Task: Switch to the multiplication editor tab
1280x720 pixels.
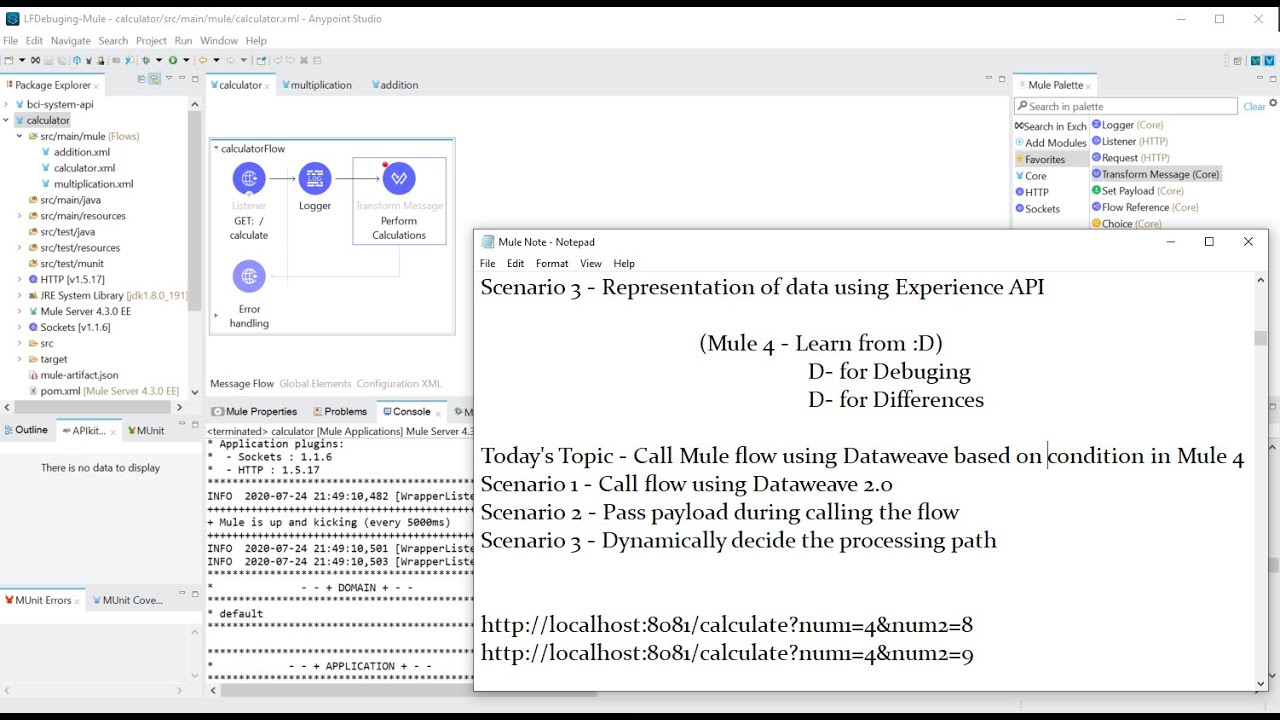Action: [317, 85]
